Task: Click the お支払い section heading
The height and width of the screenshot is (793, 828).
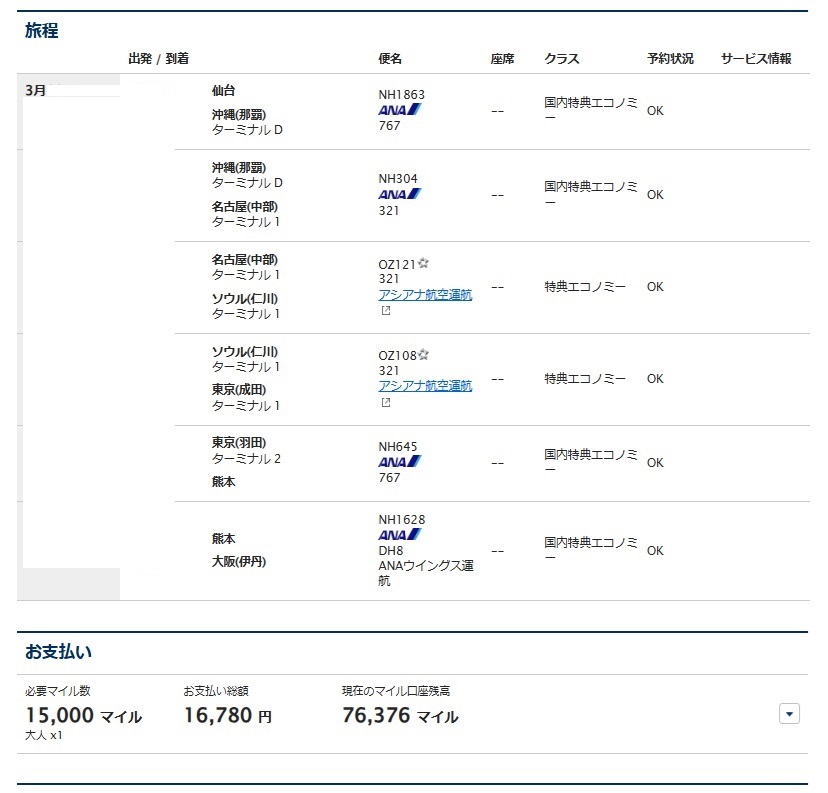Action: [x=59, y=652]
